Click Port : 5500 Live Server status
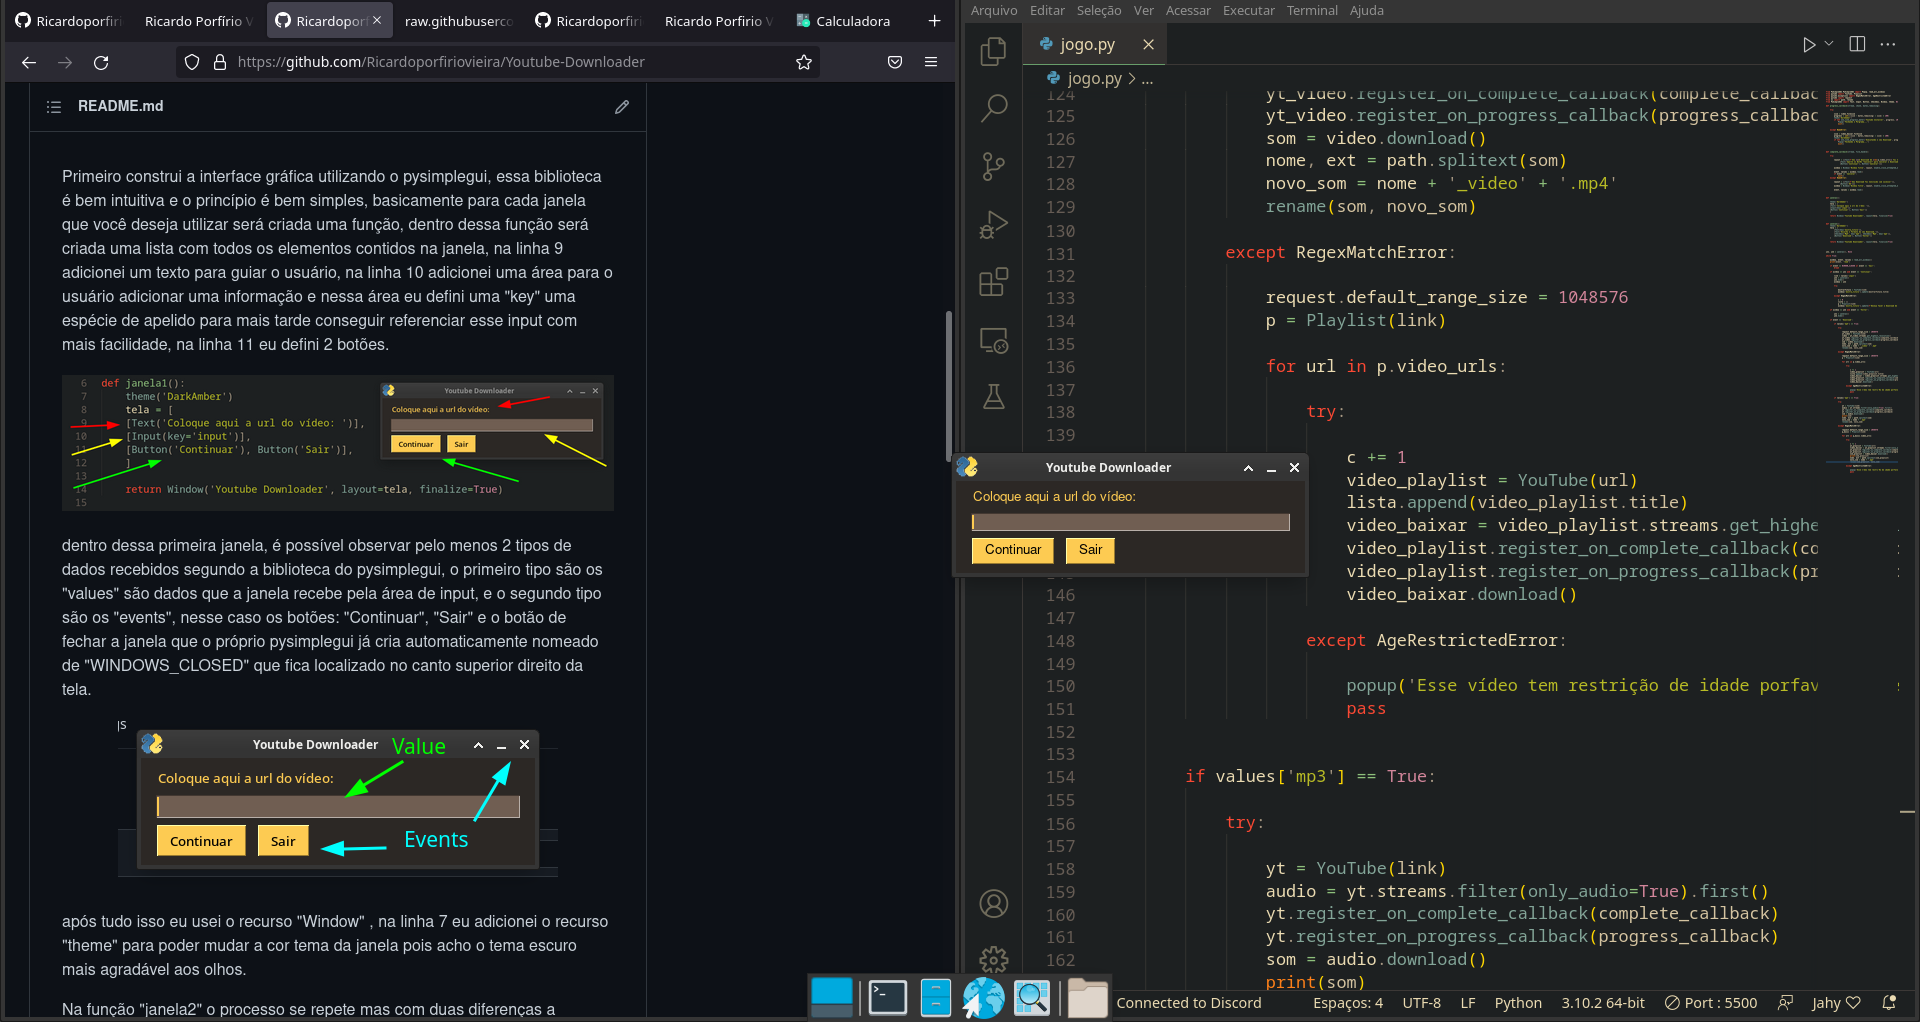 (x=1711, y=1003)
